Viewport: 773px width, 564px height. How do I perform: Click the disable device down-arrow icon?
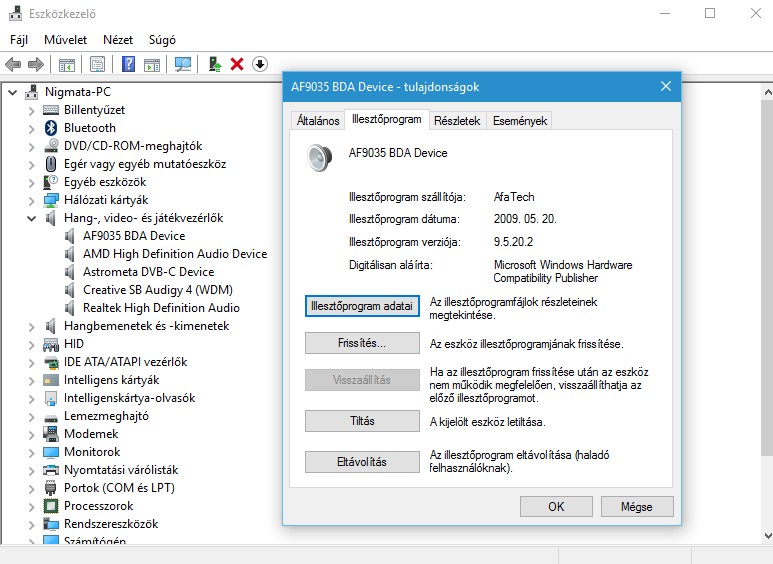260,64
